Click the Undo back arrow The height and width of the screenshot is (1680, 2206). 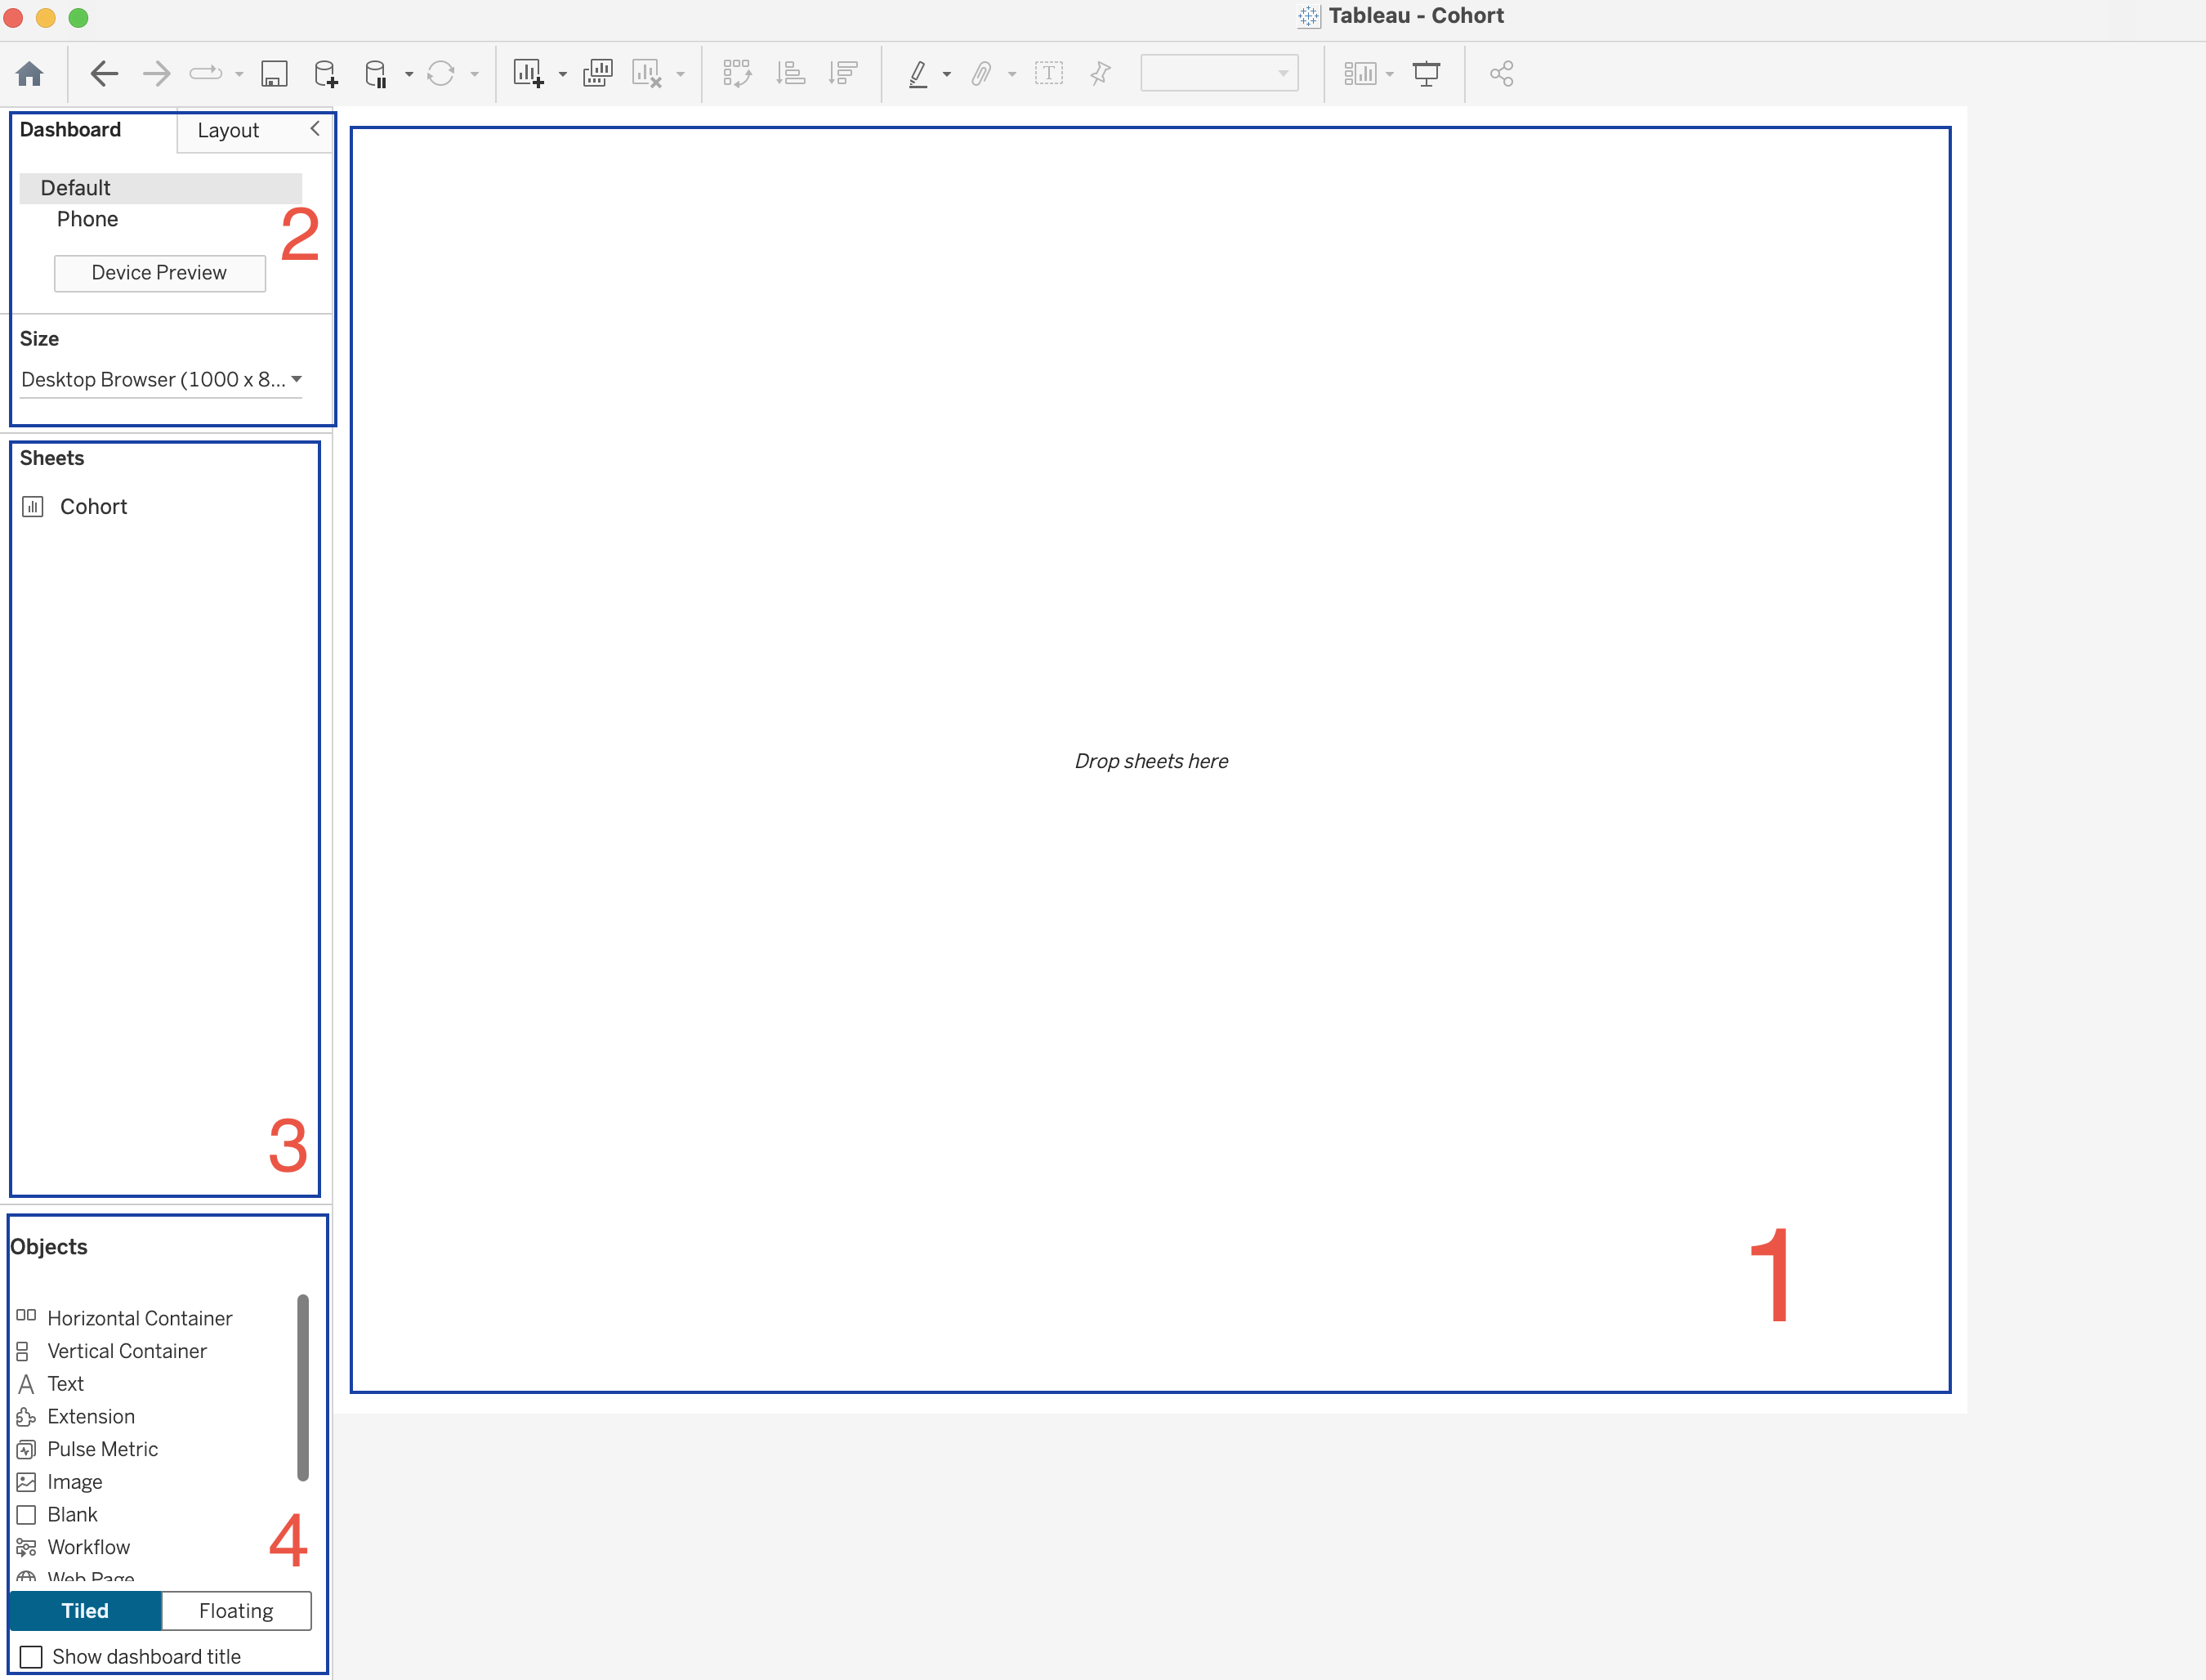click(x=104, y=74)
